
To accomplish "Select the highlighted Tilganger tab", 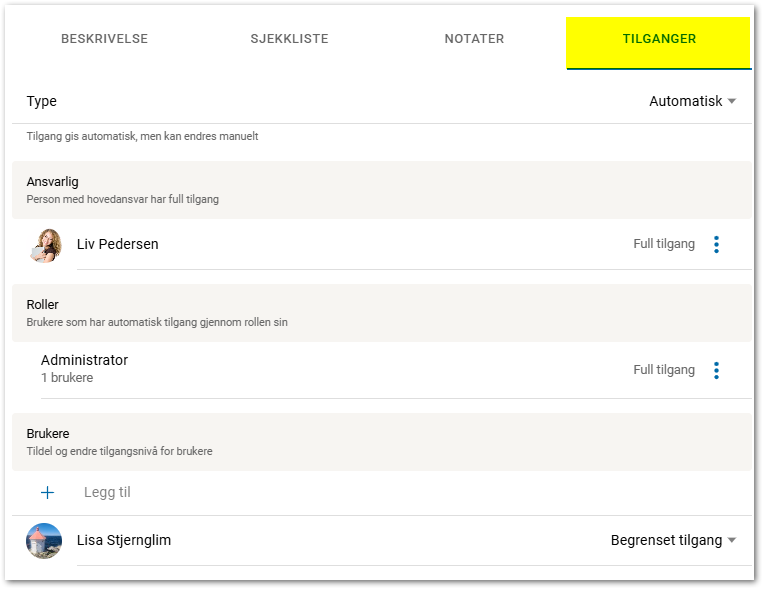I will point(659,39).
